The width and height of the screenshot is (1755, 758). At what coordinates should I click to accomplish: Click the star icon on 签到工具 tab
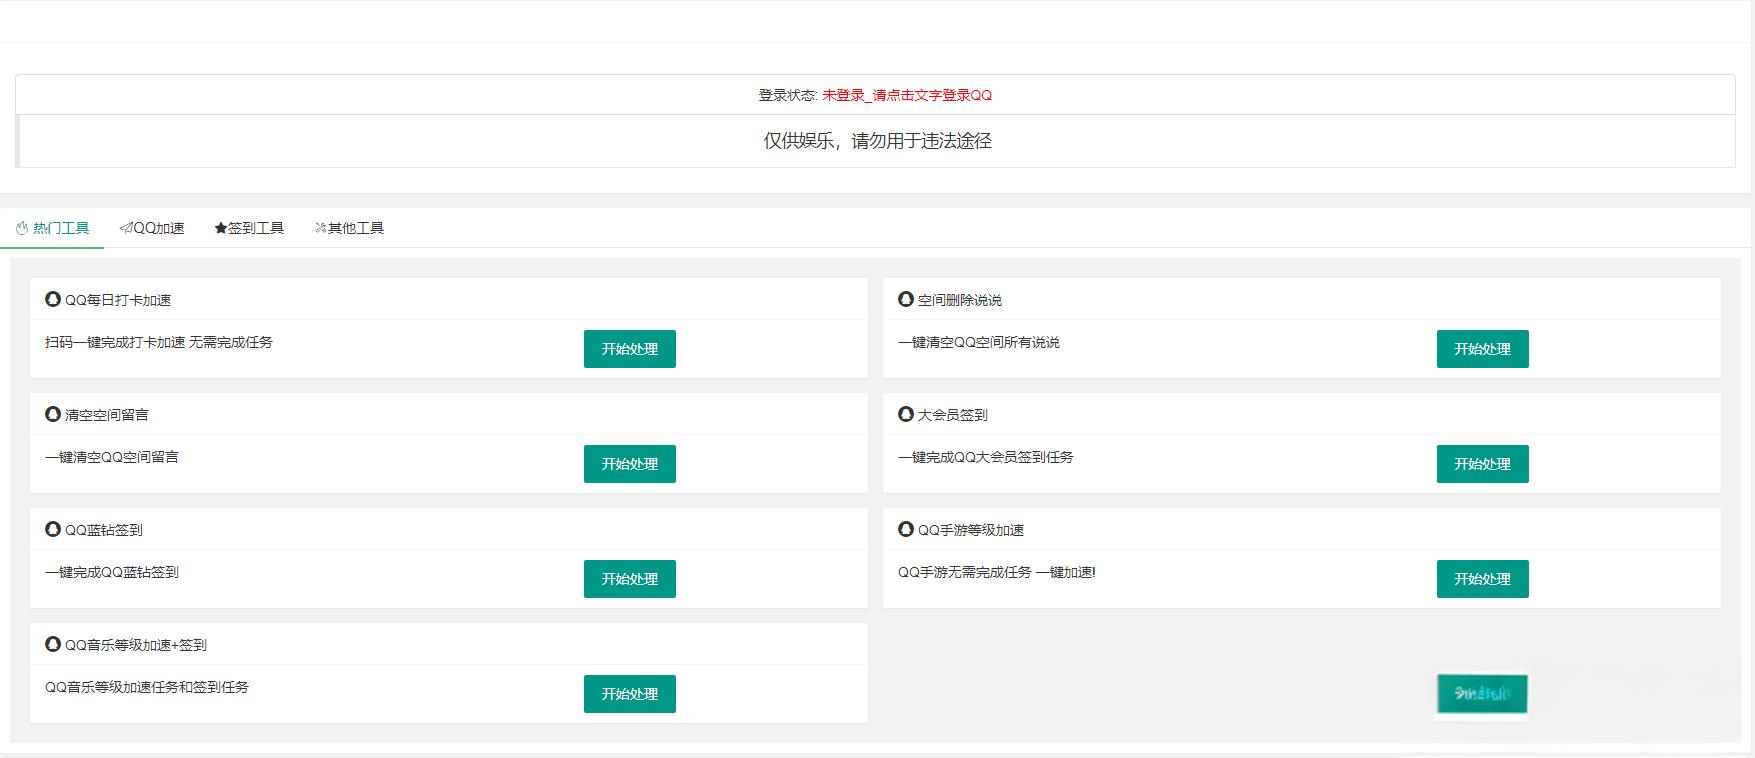tap(220, 228)
